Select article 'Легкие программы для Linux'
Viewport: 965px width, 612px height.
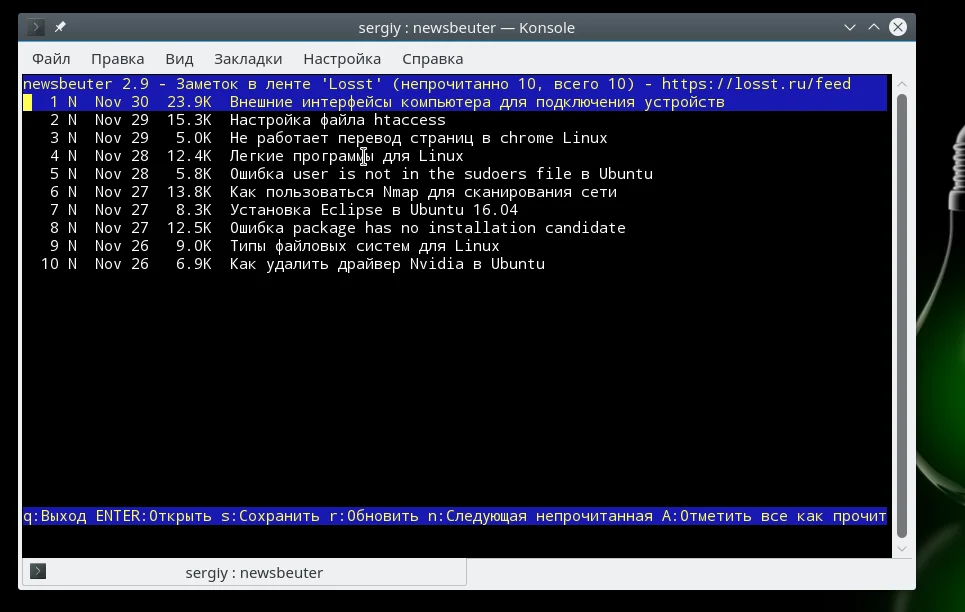(455, 156)
